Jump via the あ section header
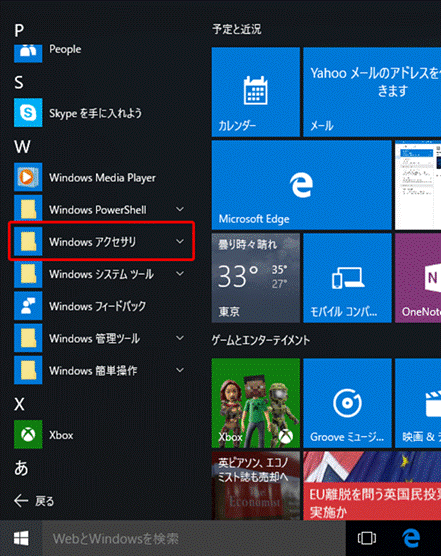The image size is (441, 556). (x=21, y=468)
